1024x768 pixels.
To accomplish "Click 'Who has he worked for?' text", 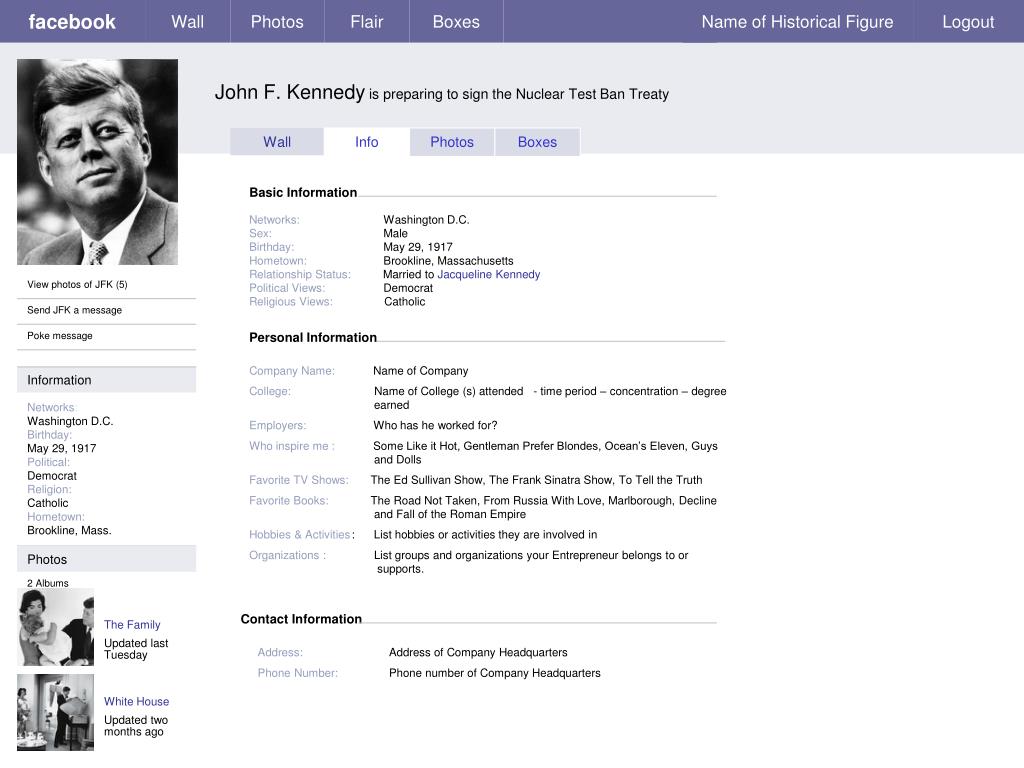I will point(435,425).
